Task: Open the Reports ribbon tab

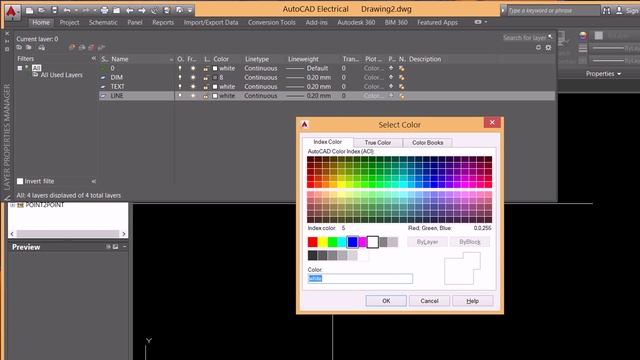Action: pos(163,22)
